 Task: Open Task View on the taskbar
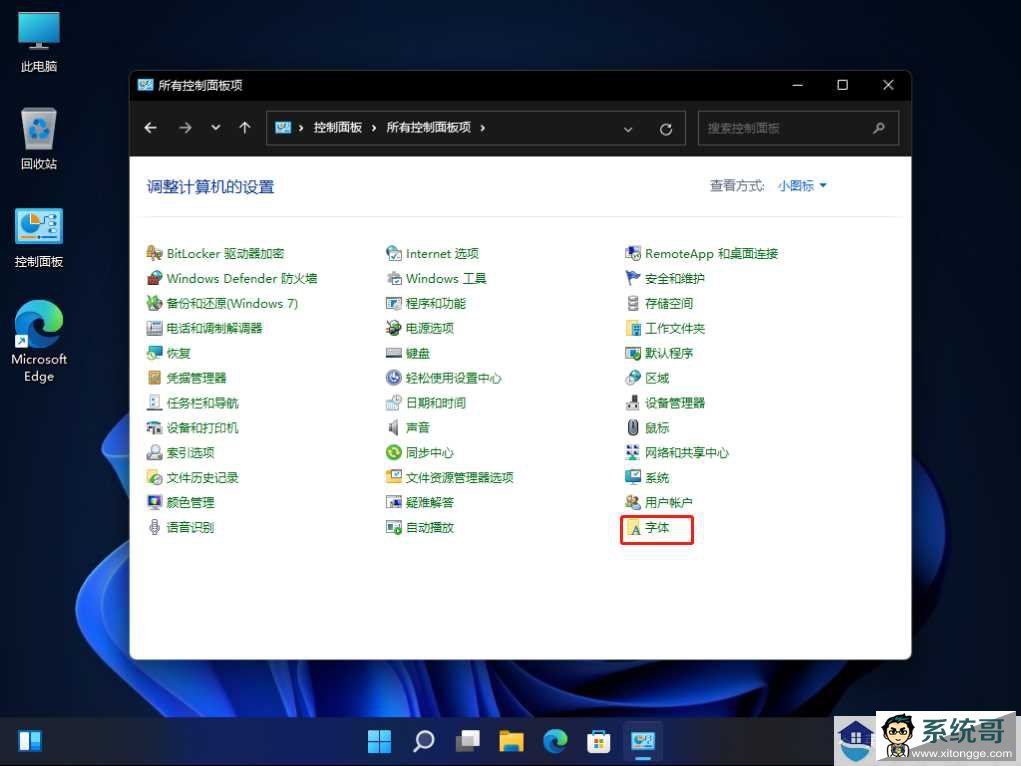tap(468, 741)
